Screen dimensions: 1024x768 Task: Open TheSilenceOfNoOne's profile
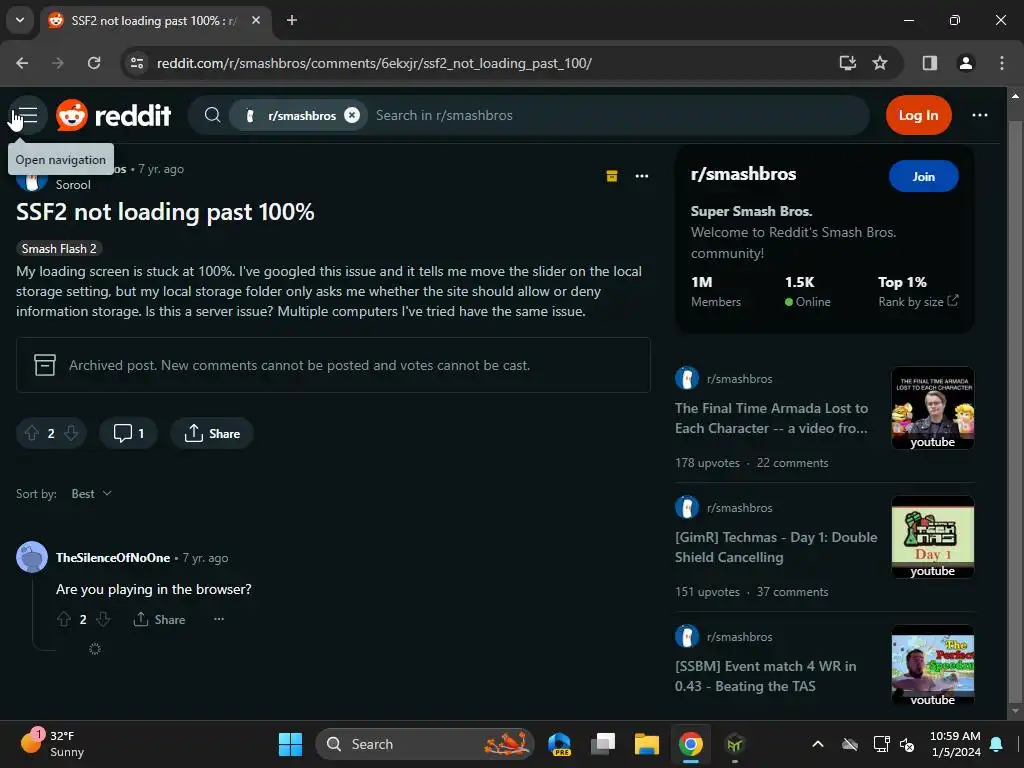[113, 558]
